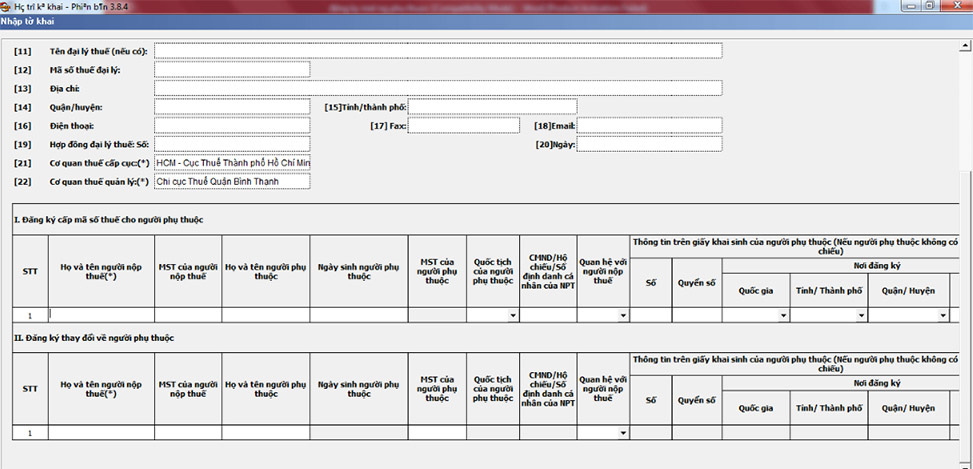Click MST của người nộp thuế cell in section II
Viewport: 973px width, 469px height.
click(x=188, y=432)
